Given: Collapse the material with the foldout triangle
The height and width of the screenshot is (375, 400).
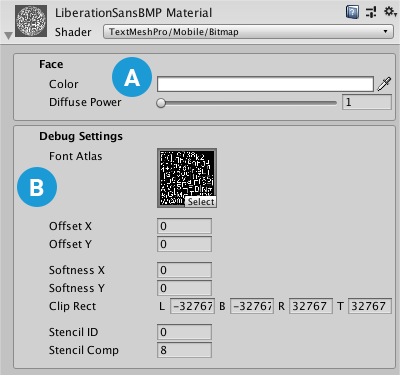Looking at the screenshot, I should point(8,35).
